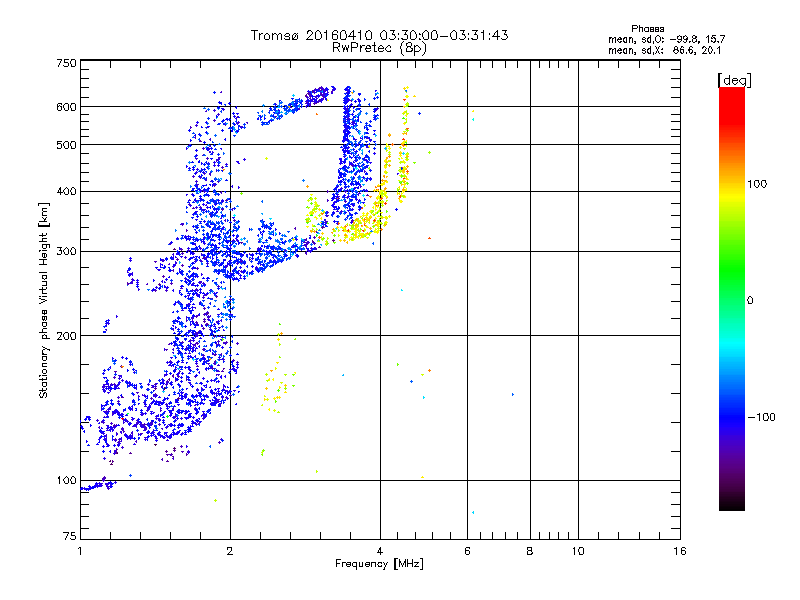Click the 'mean, sd,X: 86.6, 20.1' text

click(664, 50)
